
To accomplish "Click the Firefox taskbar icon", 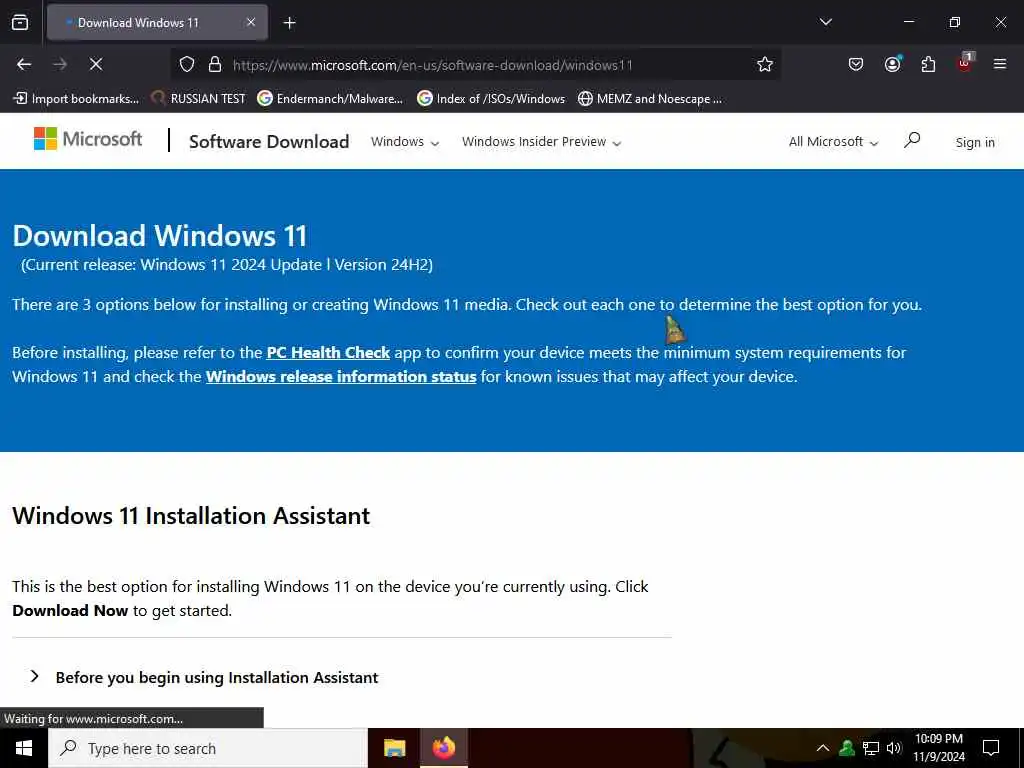I will pyautogui.click(x=443, y=748).
